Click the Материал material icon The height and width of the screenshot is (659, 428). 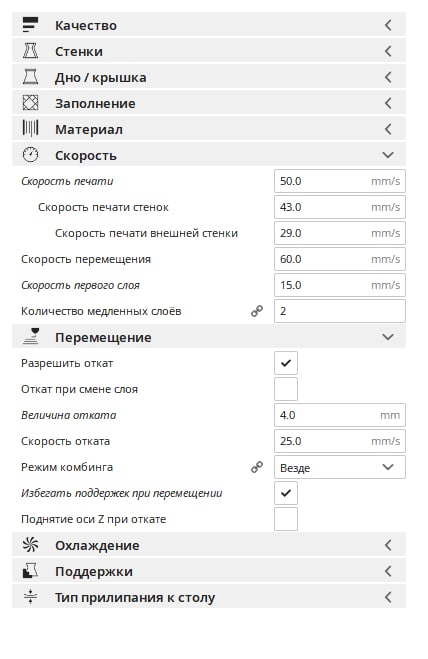point(30,129)
